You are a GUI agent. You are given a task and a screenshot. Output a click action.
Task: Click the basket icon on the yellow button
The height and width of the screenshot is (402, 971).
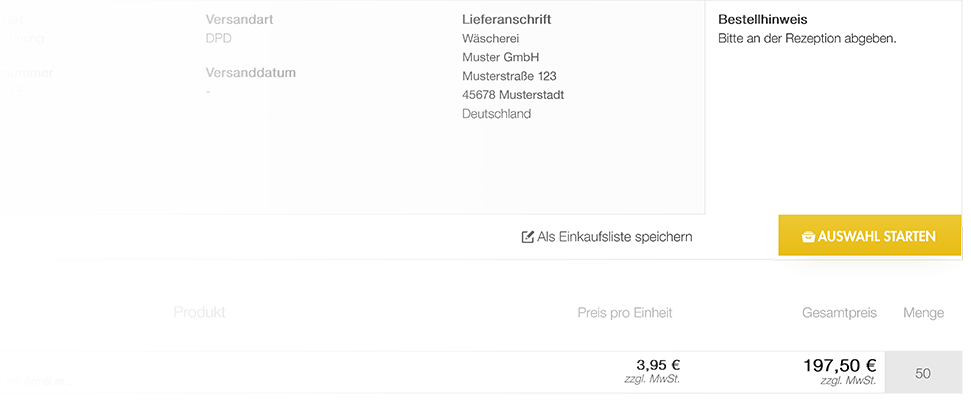pos(808,237)
